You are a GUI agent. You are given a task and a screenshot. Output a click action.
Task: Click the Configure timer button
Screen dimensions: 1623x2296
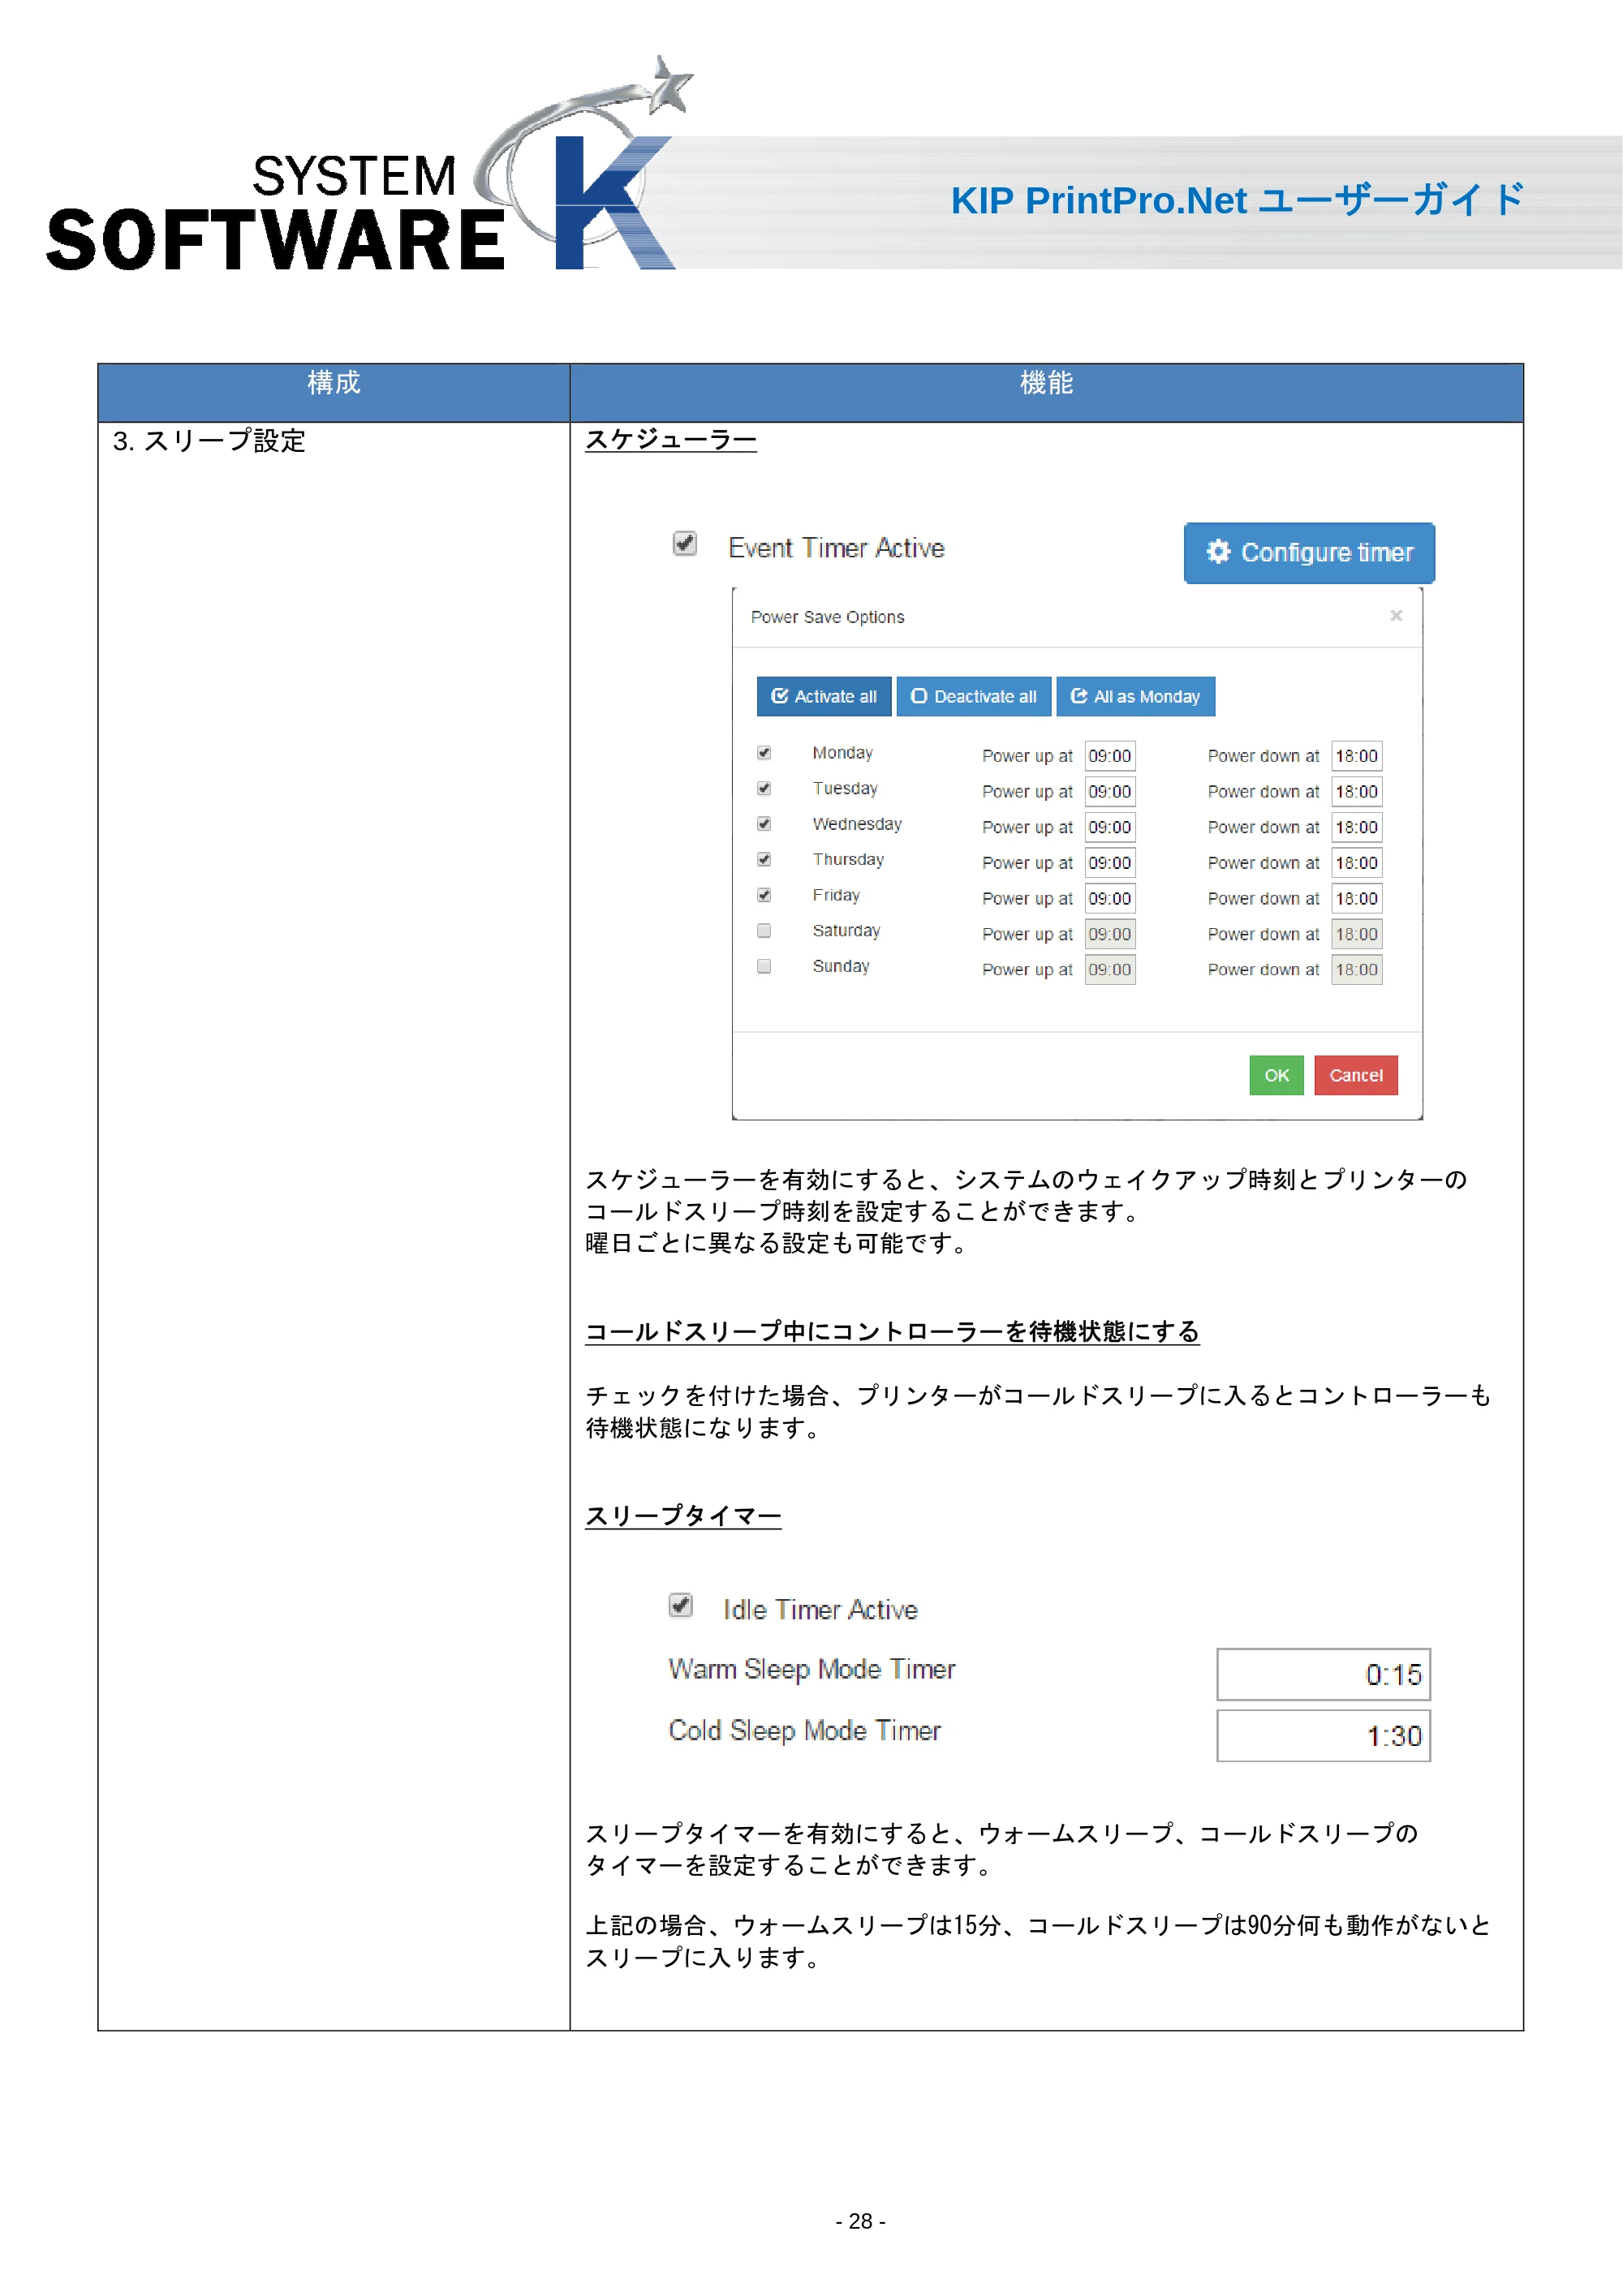1308,553
